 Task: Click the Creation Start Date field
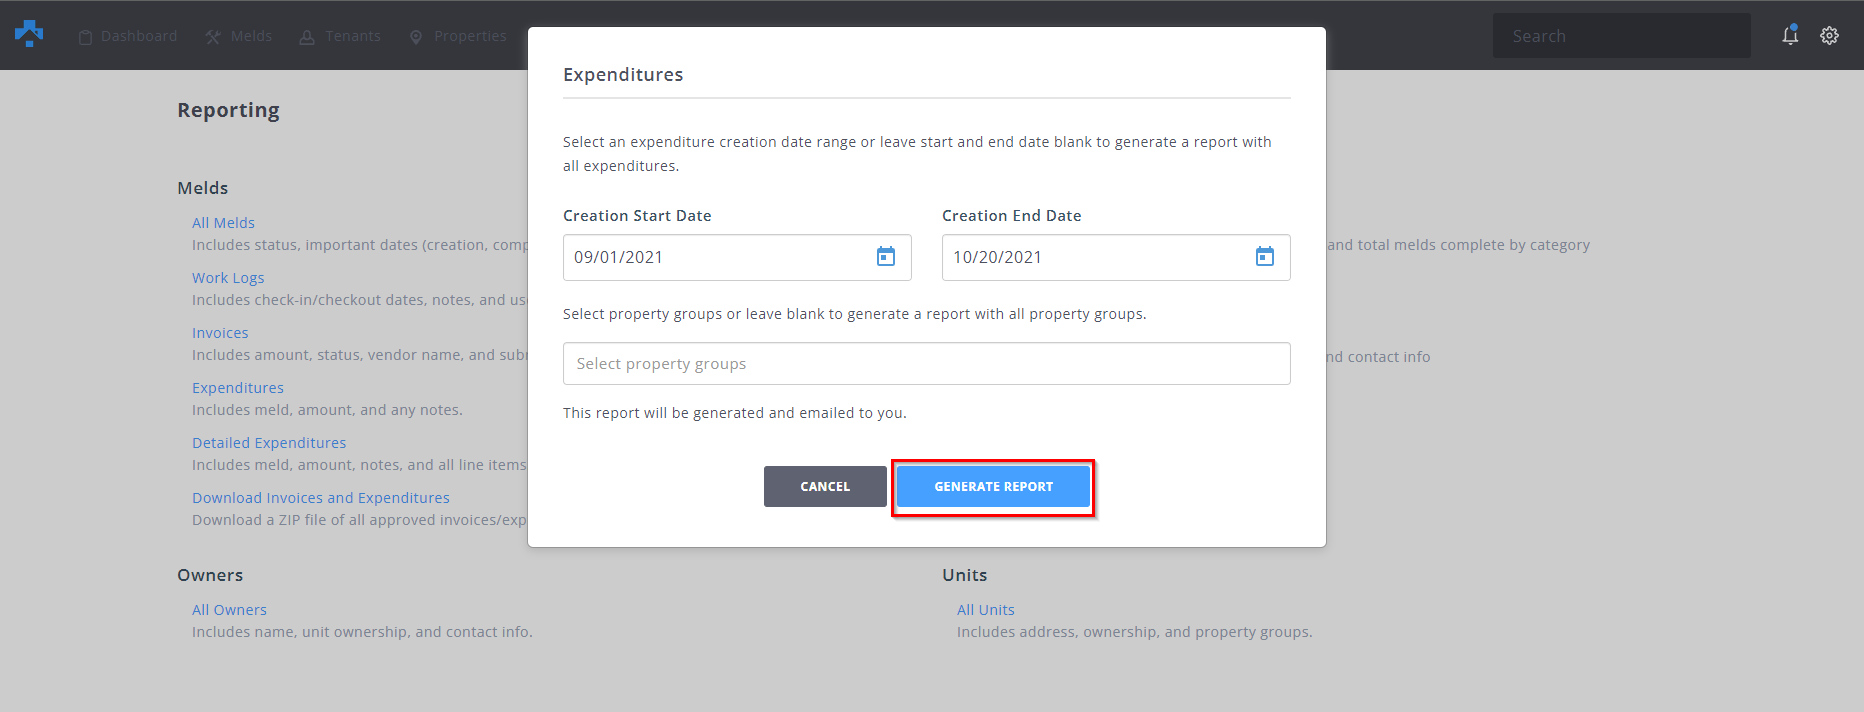tap(715, 257)
